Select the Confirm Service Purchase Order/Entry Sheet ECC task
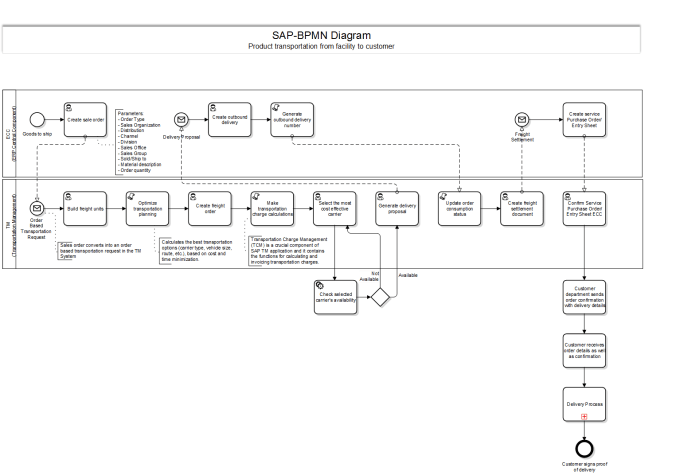 click(584, 209)
